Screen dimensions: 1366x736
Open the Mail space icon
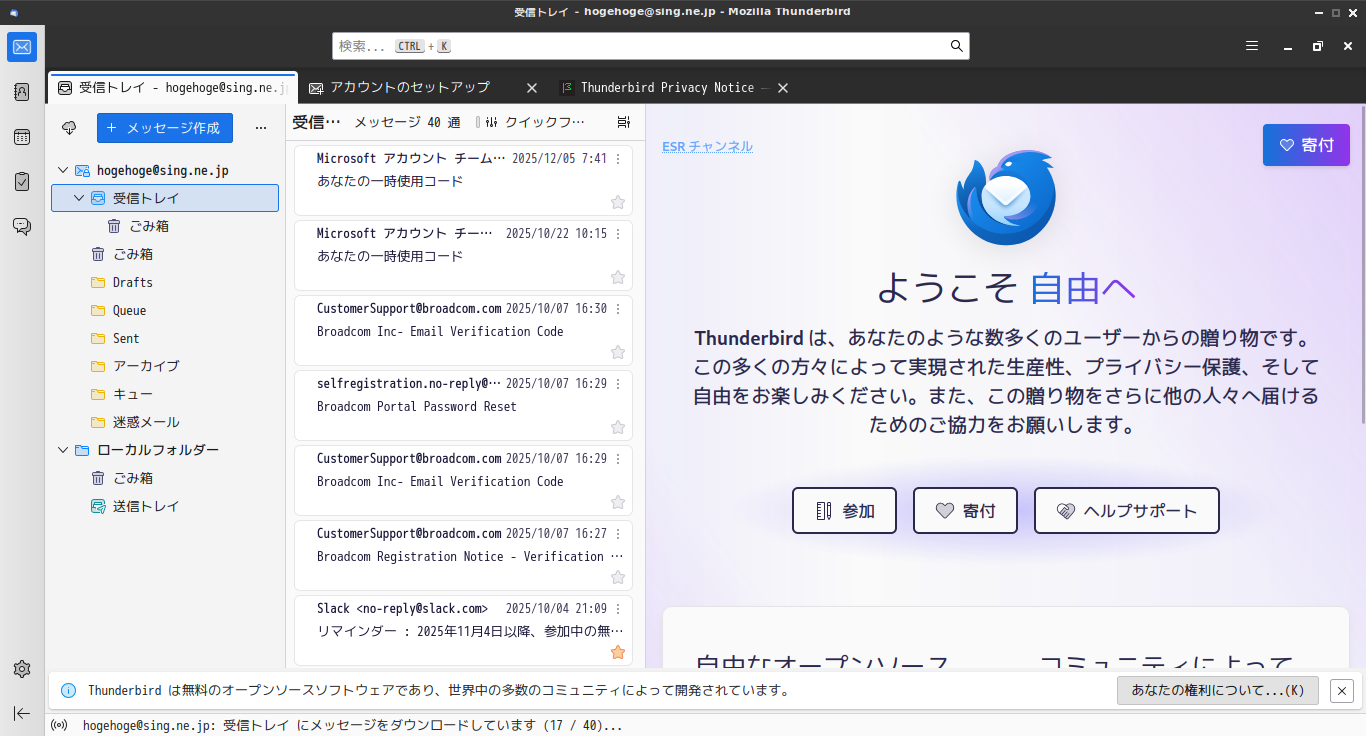[22, 46]
